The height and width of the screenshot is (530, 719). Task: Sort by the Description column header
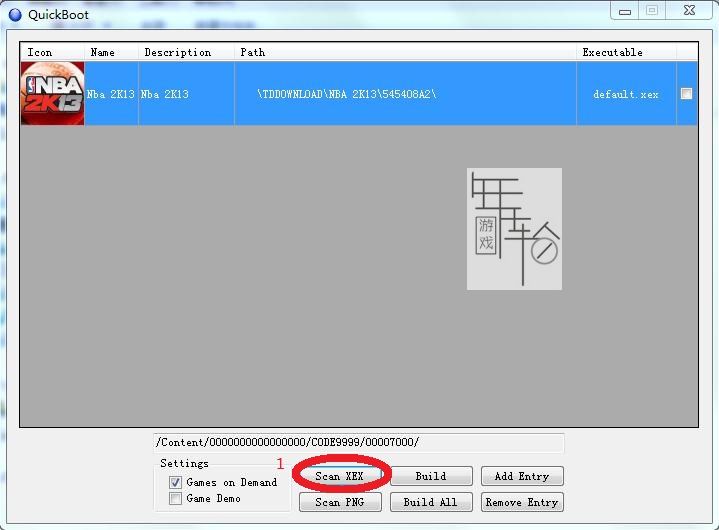(187, 52)
